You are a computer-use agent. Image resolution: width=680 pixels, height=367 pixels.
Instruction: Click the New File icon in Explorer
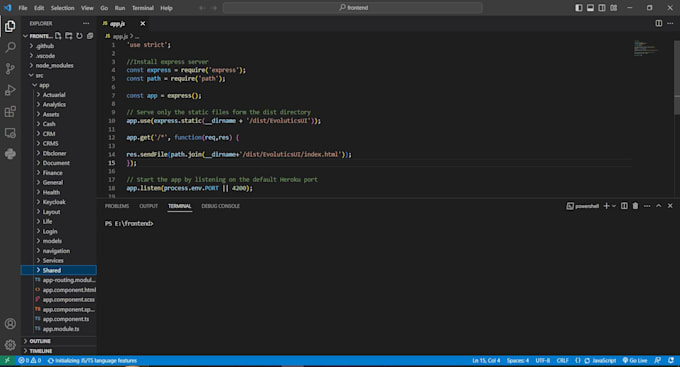[x=58, y=36]
